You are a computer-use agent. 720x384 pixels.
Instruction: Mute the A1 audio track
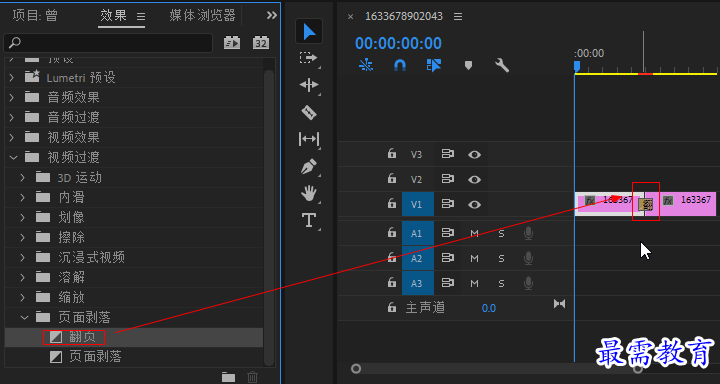[474, 234]
